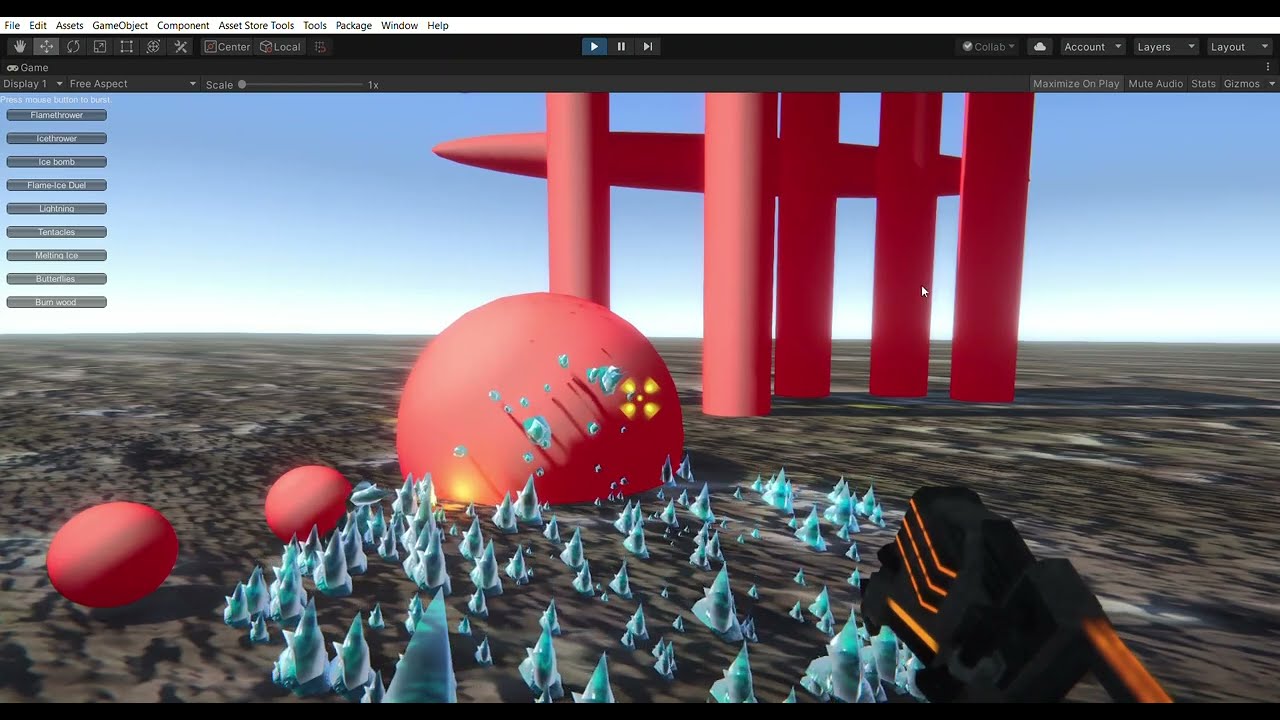Open the Layers dropdown
The height and width of the screenshot is (720, 1280).
click(x=1165, y=47)
